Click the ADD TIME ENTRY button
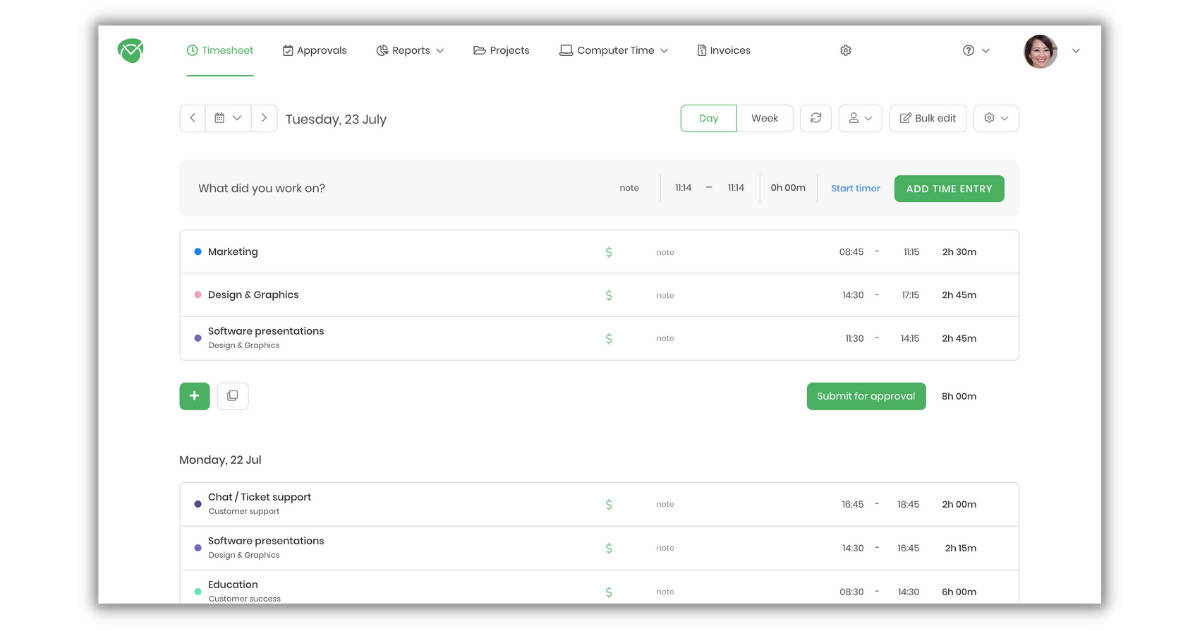Viewport: 1200px width, 630px height. [x=949, y=188]
